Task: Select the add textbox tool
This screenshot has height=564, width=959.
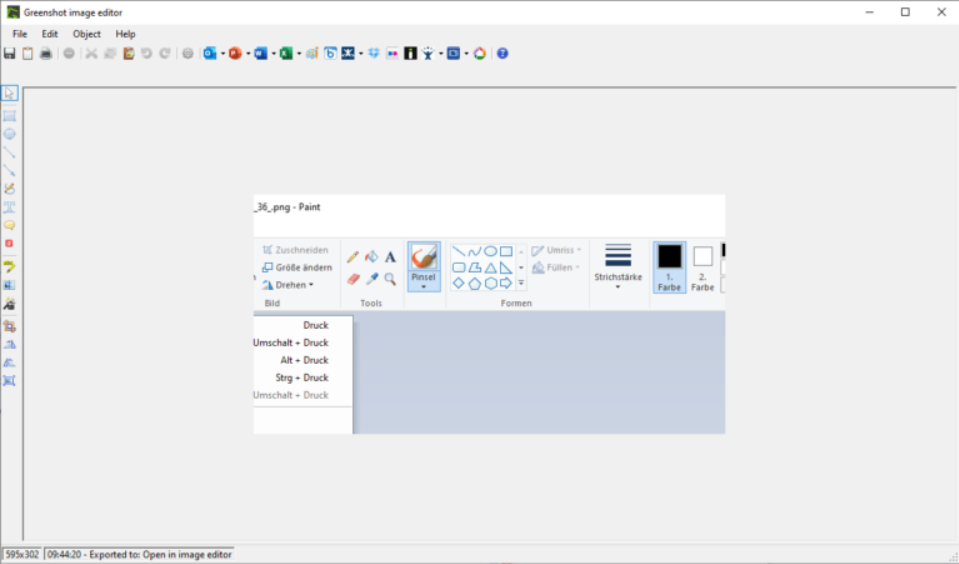Action: [x=9, y=207]
